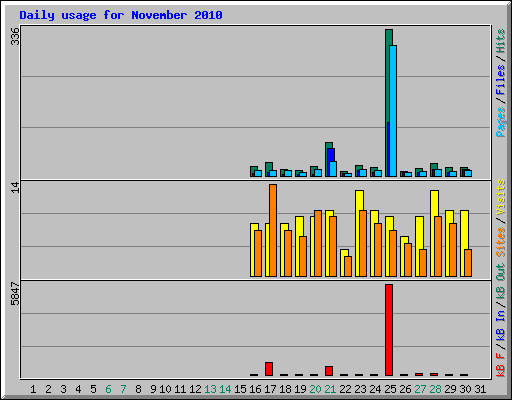This screenshot has width=512, height=400.
Task: Click the blue "kB In" legend label
Action: [501, 325]
